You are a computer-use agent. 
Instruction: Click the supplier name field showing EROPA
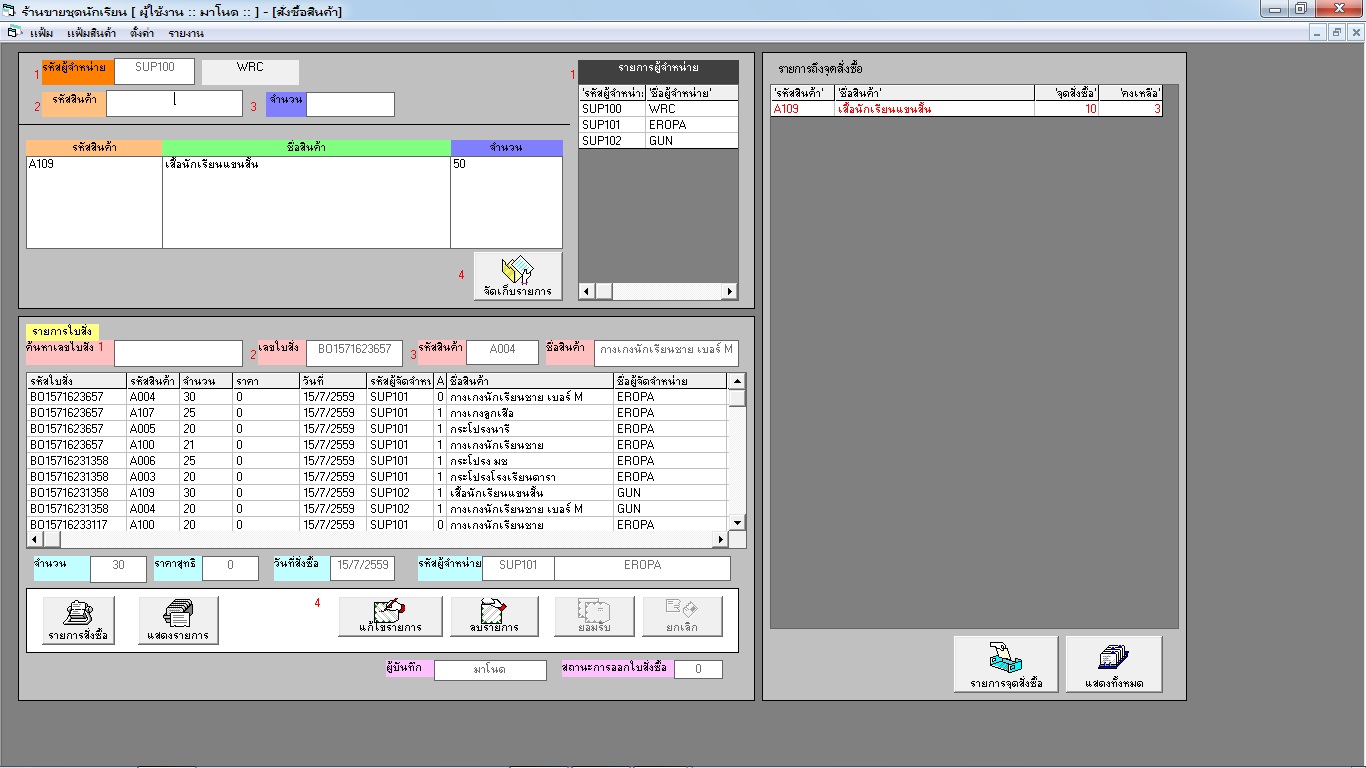tap(642, 568)
